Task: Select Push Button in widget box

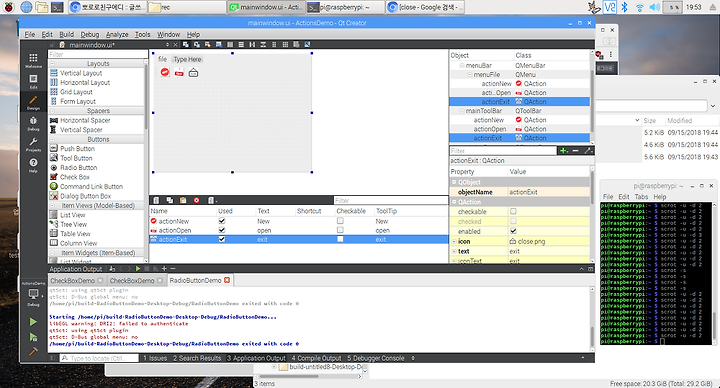Action: 77,149
